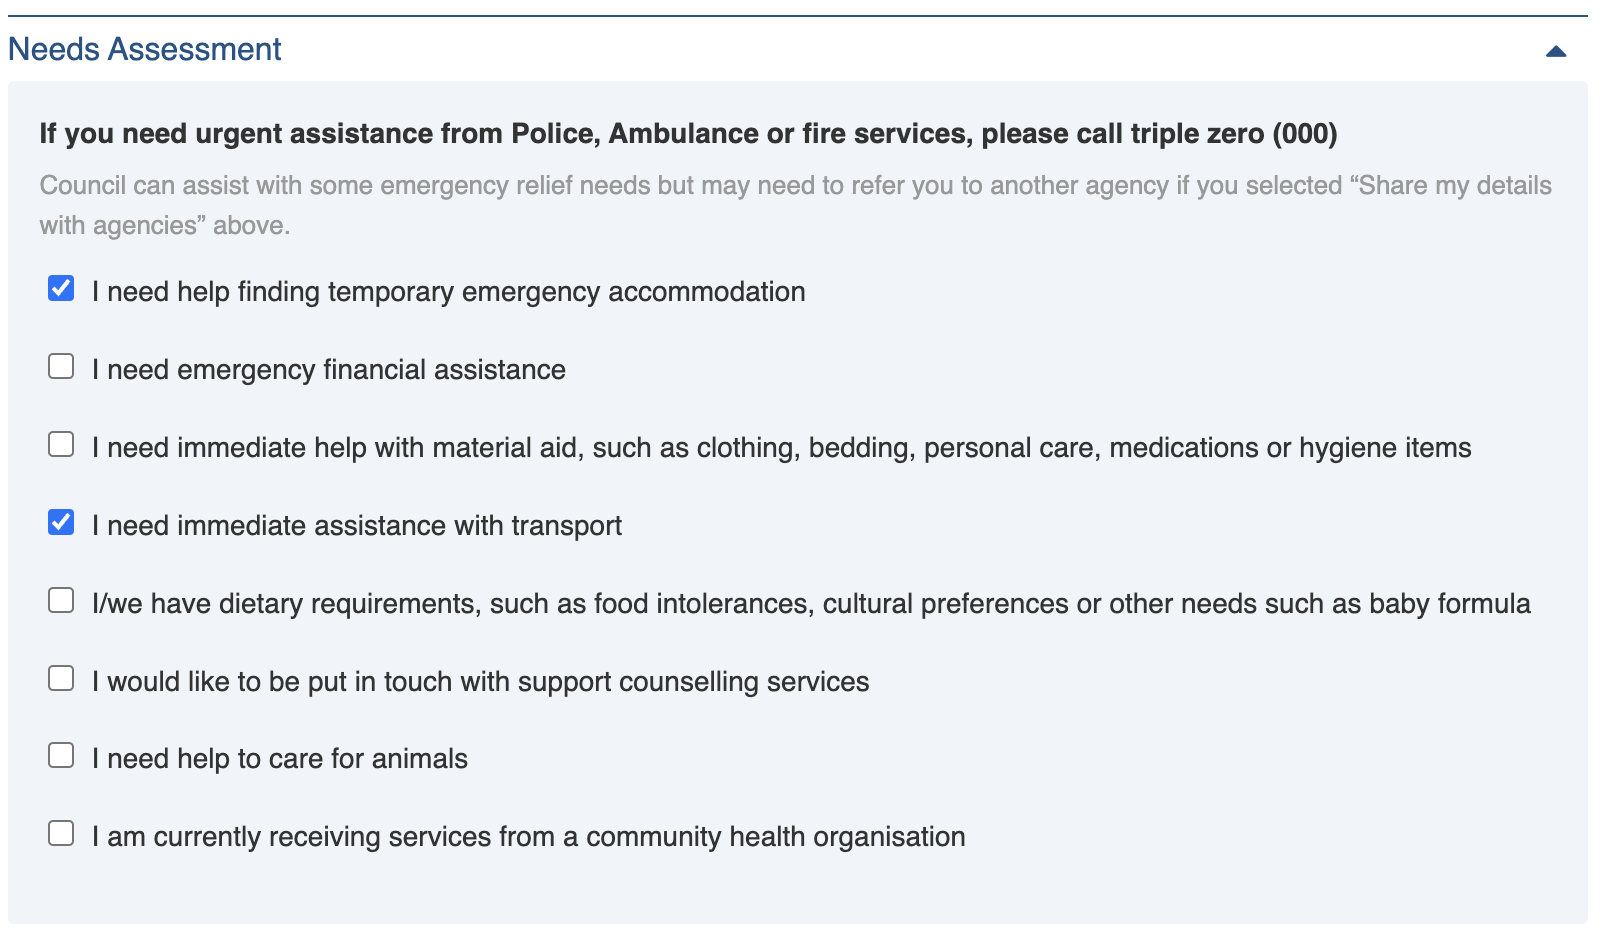The image size is (1602, 940).
Task: Untick the immediate transport assistance checkbox
Action: (61, 523)
